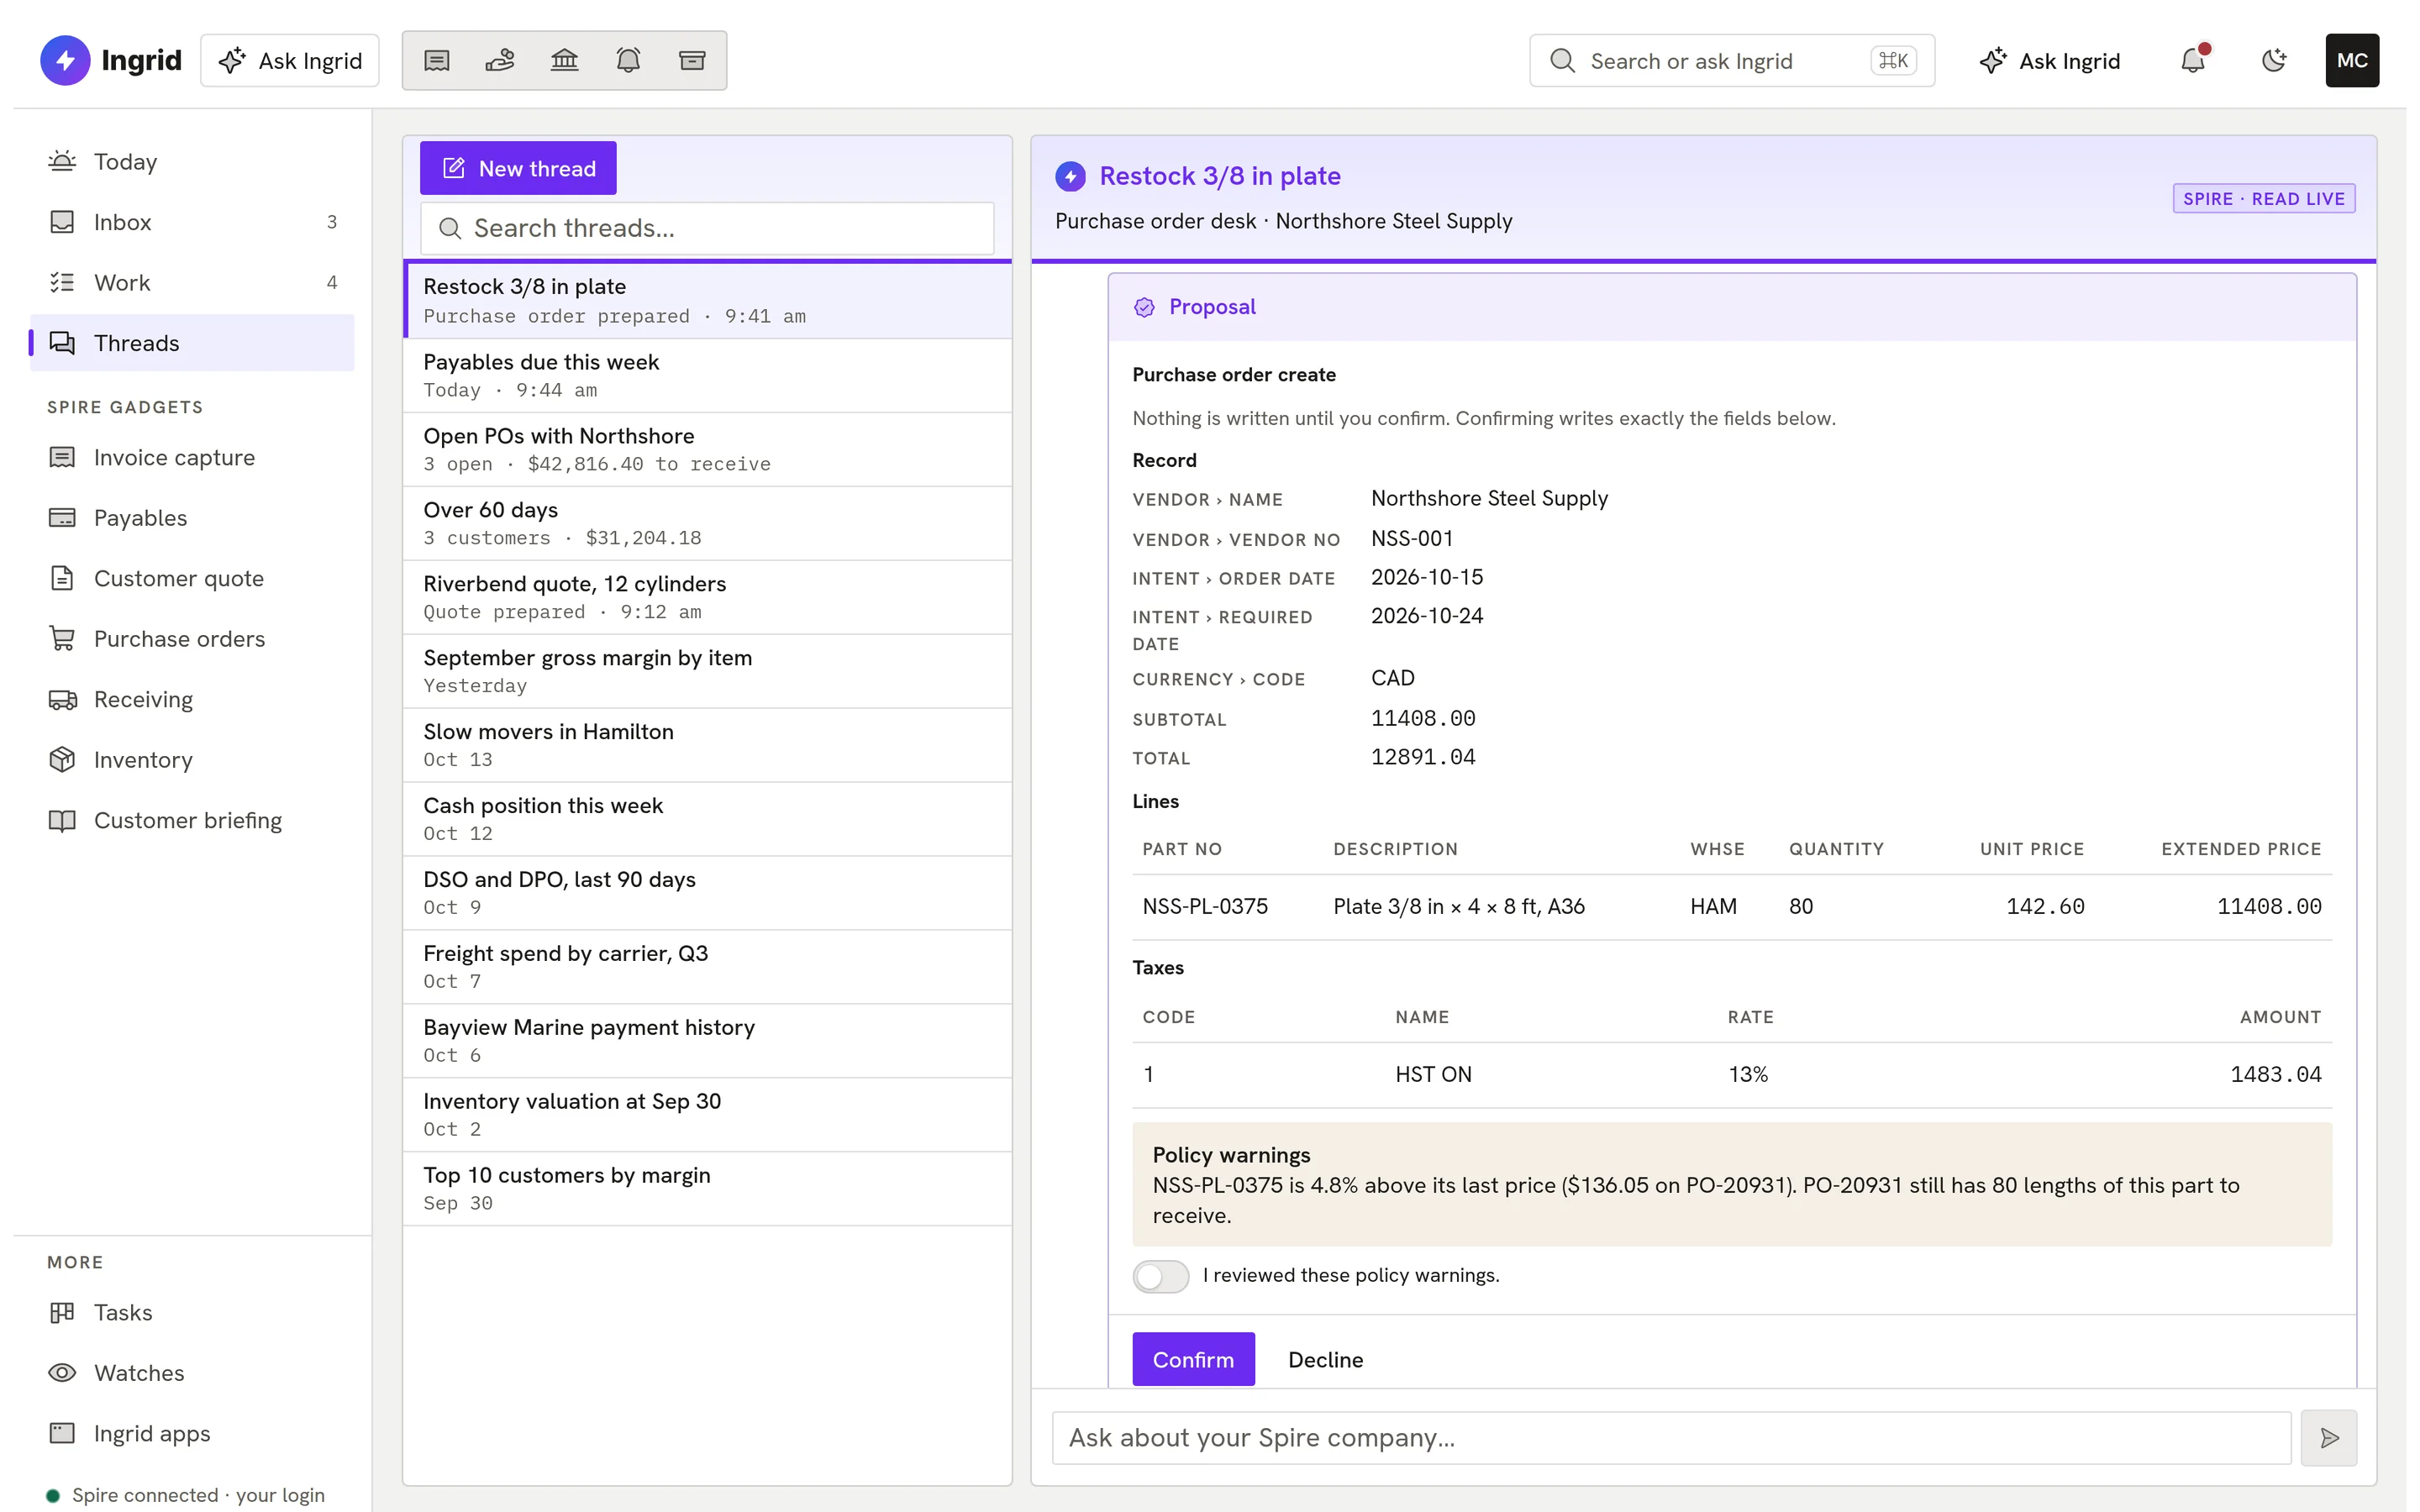The height and width of the screenshot is (1512, 2420).
Task: Focus the Search threads field
Action: tap(707, 229)
